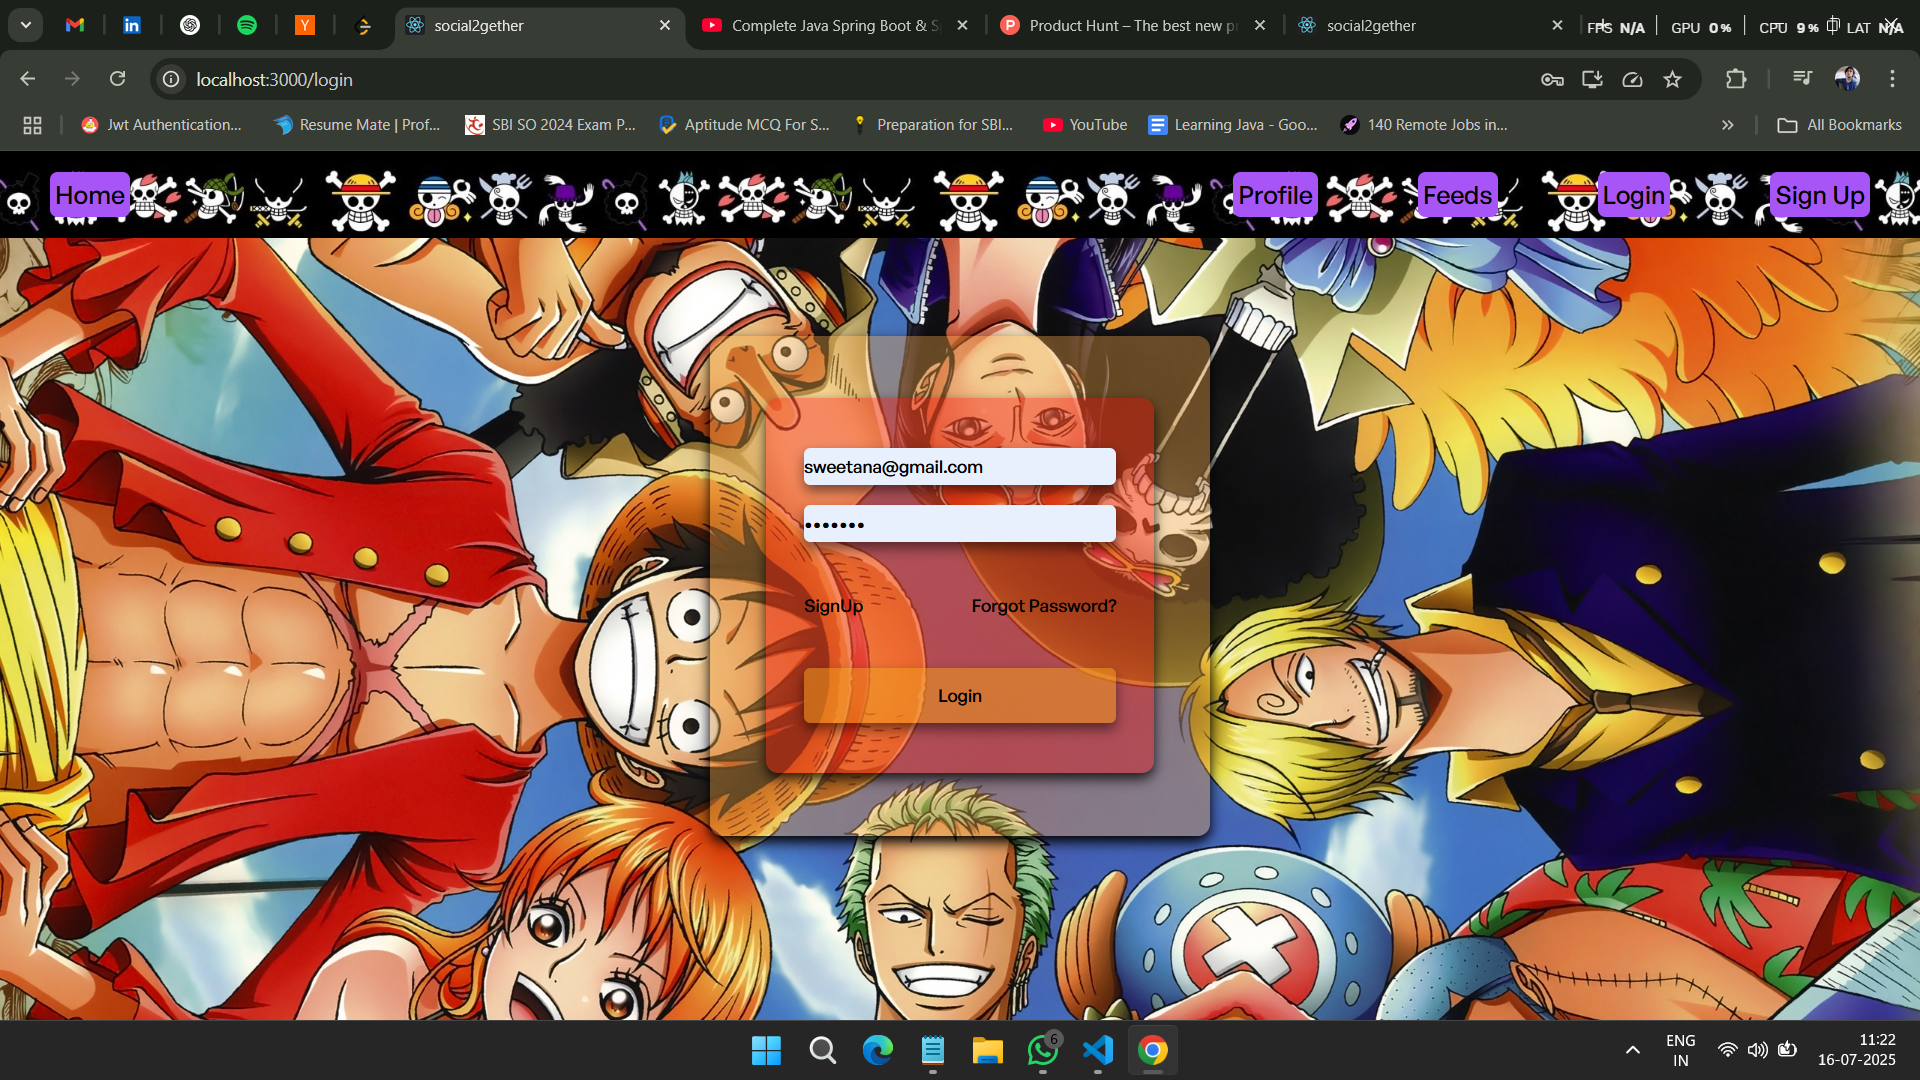Open the Chrome three-dot menu
The width and height of the screenshot is (1920, 1080).
tap(1891, 79)
